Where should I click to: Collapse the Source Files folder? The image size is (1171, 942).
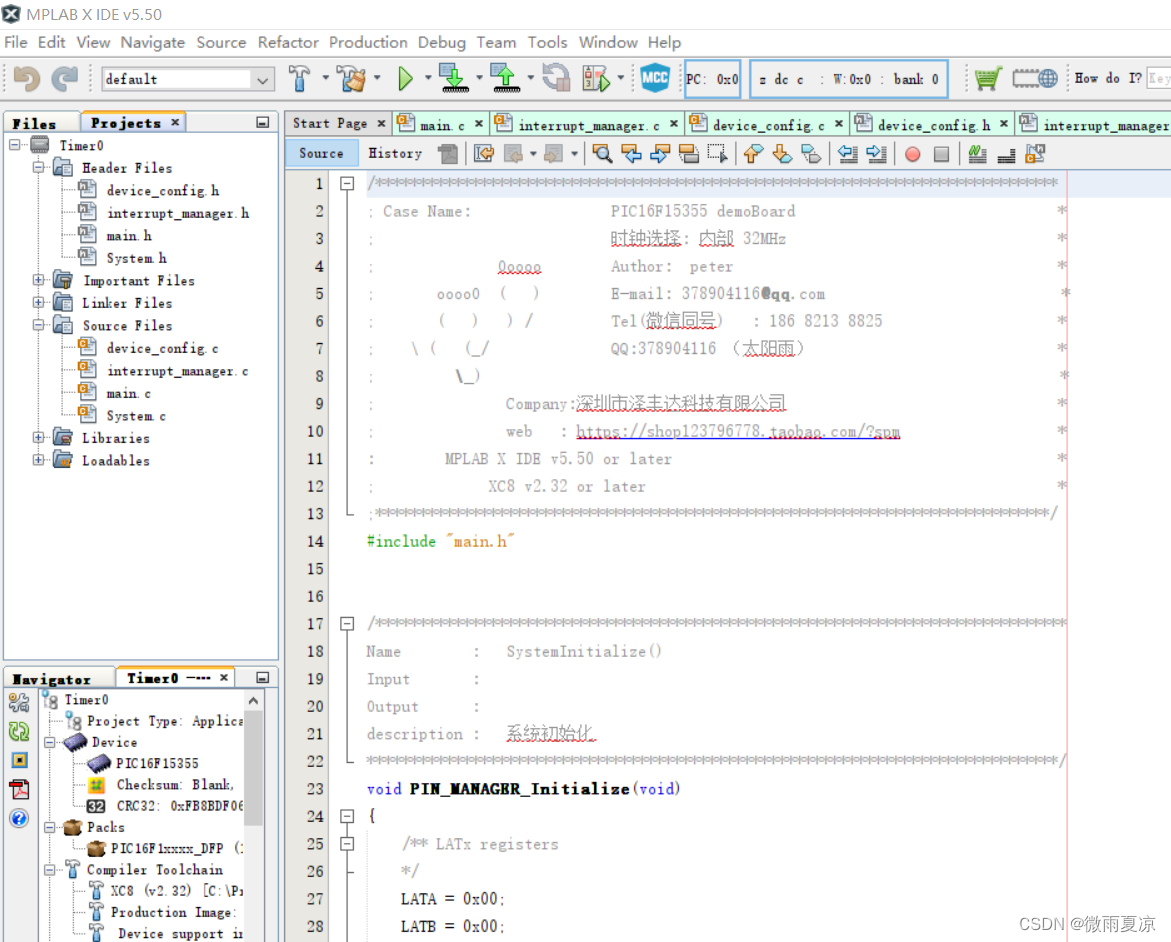[x=38, y=325]
